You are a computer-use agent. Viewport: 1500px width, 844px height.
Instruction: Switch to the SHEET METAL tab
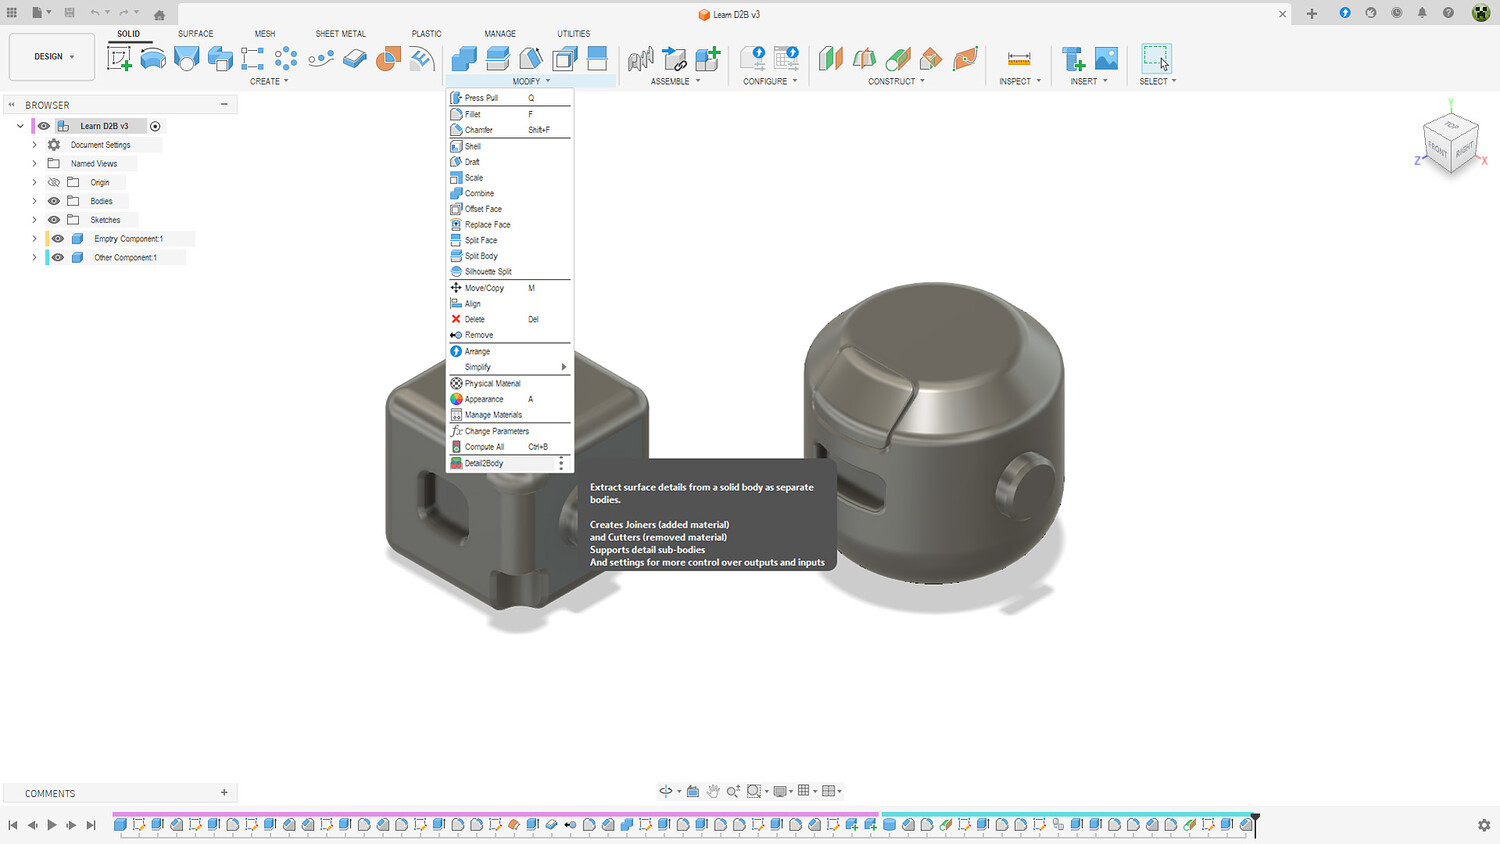pyautogui.click(x=340, y=34)
